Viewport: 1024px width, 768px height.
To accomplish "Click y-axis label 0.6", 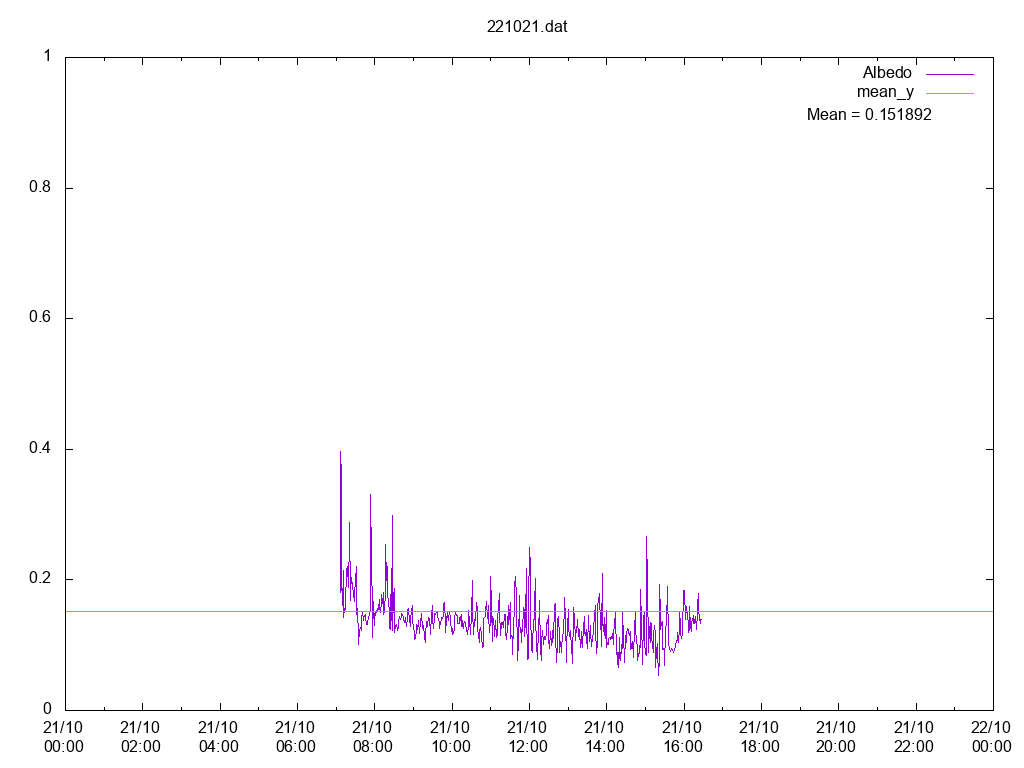I will [x=40, y=317].
